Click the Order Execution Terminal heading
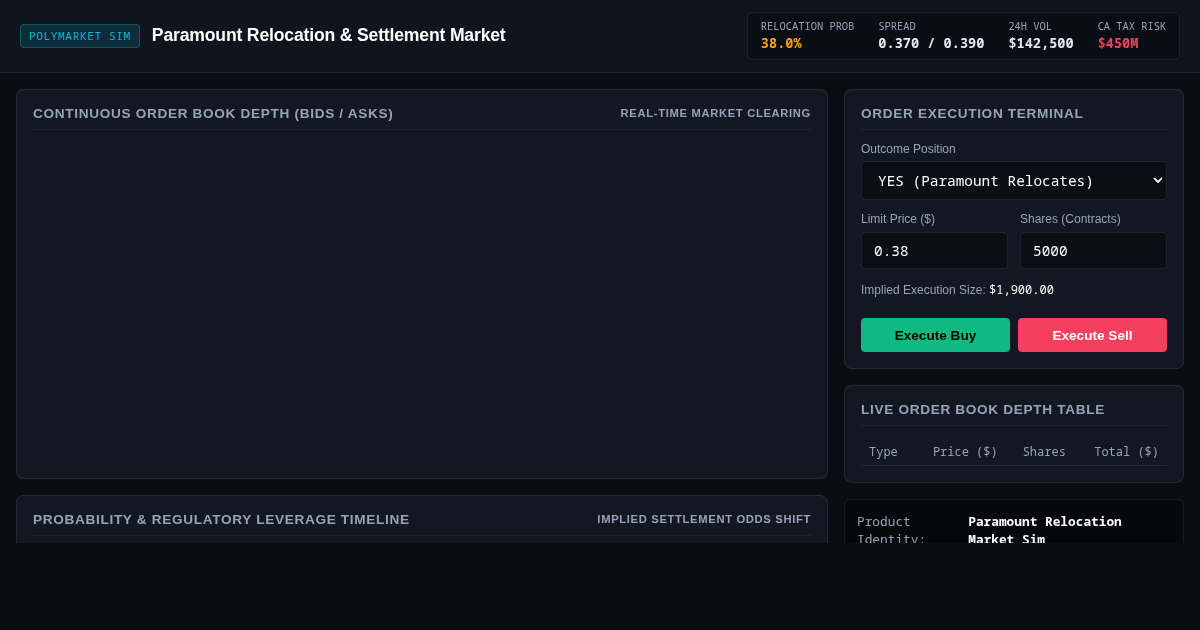The height and width of the screenshot is (630, 1200). tap(972, 113)
